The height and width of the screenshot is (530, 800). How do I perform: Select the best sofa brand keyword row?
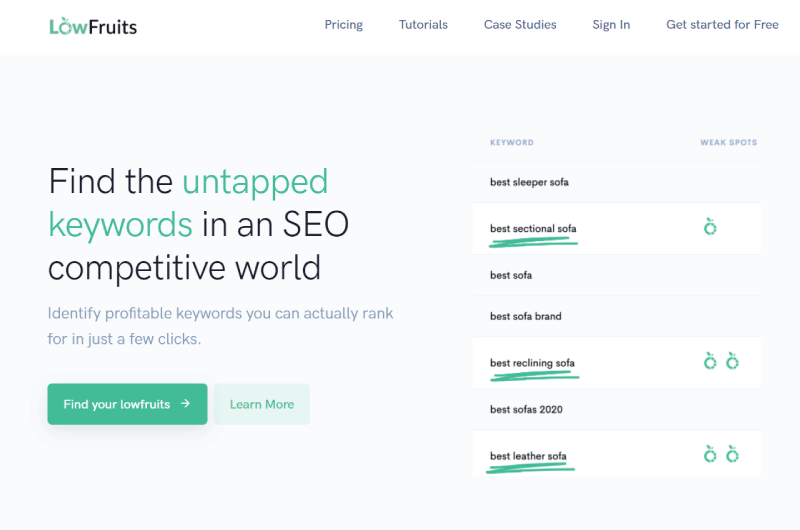point(617,316)
